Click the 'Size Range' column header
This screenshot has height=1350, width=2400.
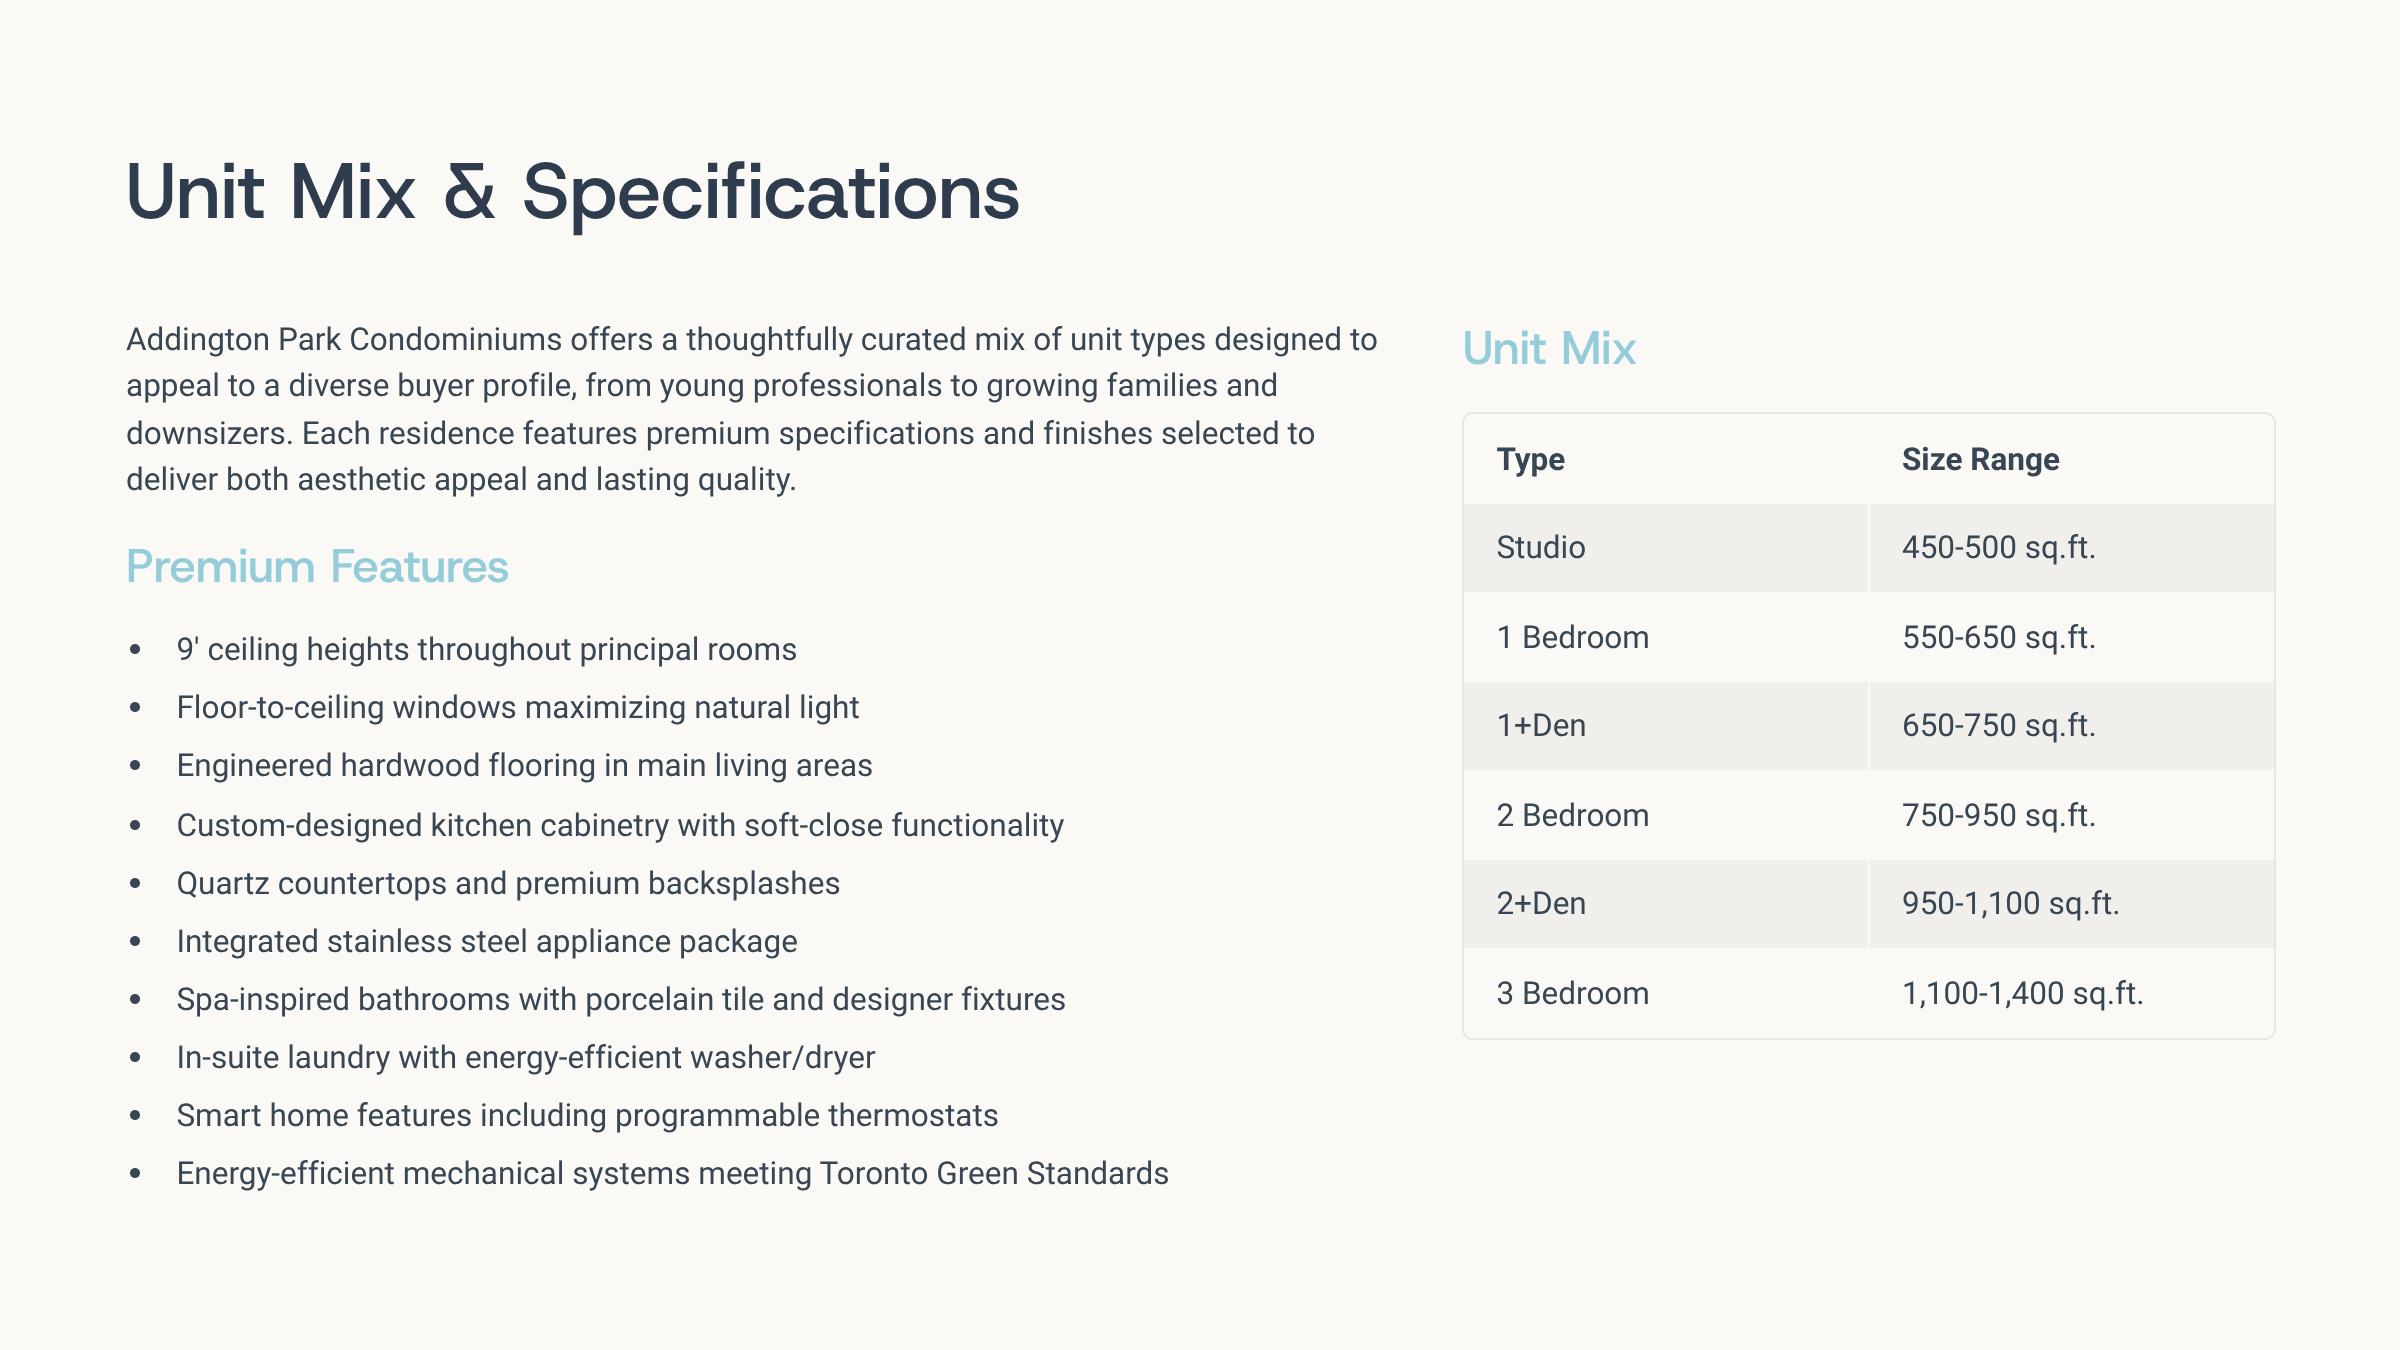tap(1980, 460)
